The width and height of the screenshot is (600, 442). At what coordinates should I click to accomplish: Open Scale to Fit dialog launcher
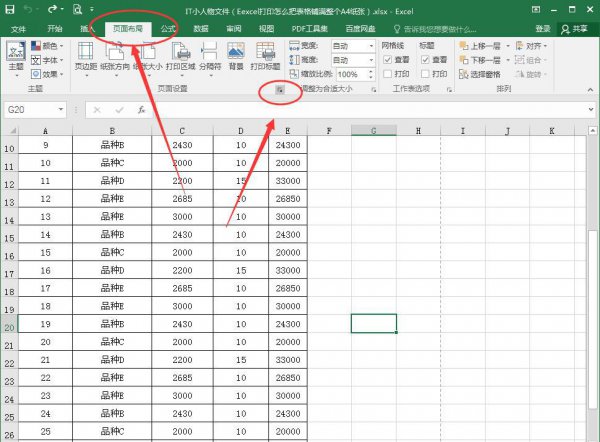click(x=373, y=90)
